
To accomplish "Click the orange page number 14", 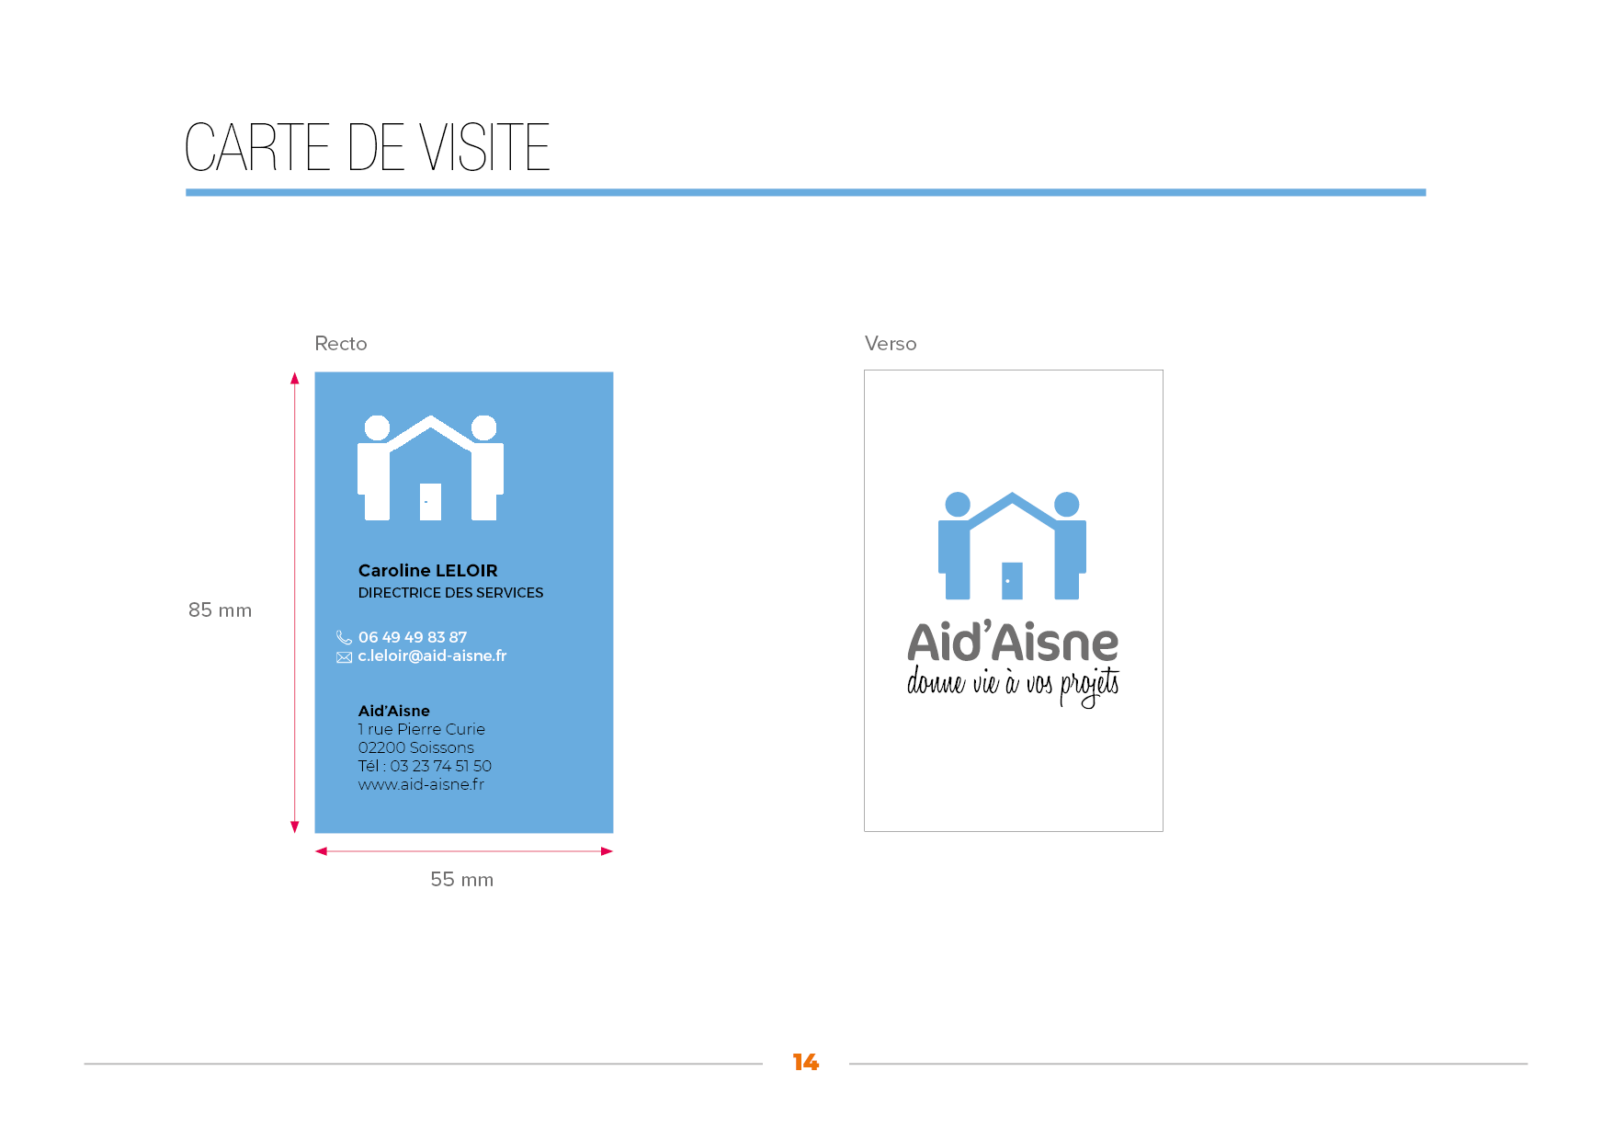I will click(805, 1062).
